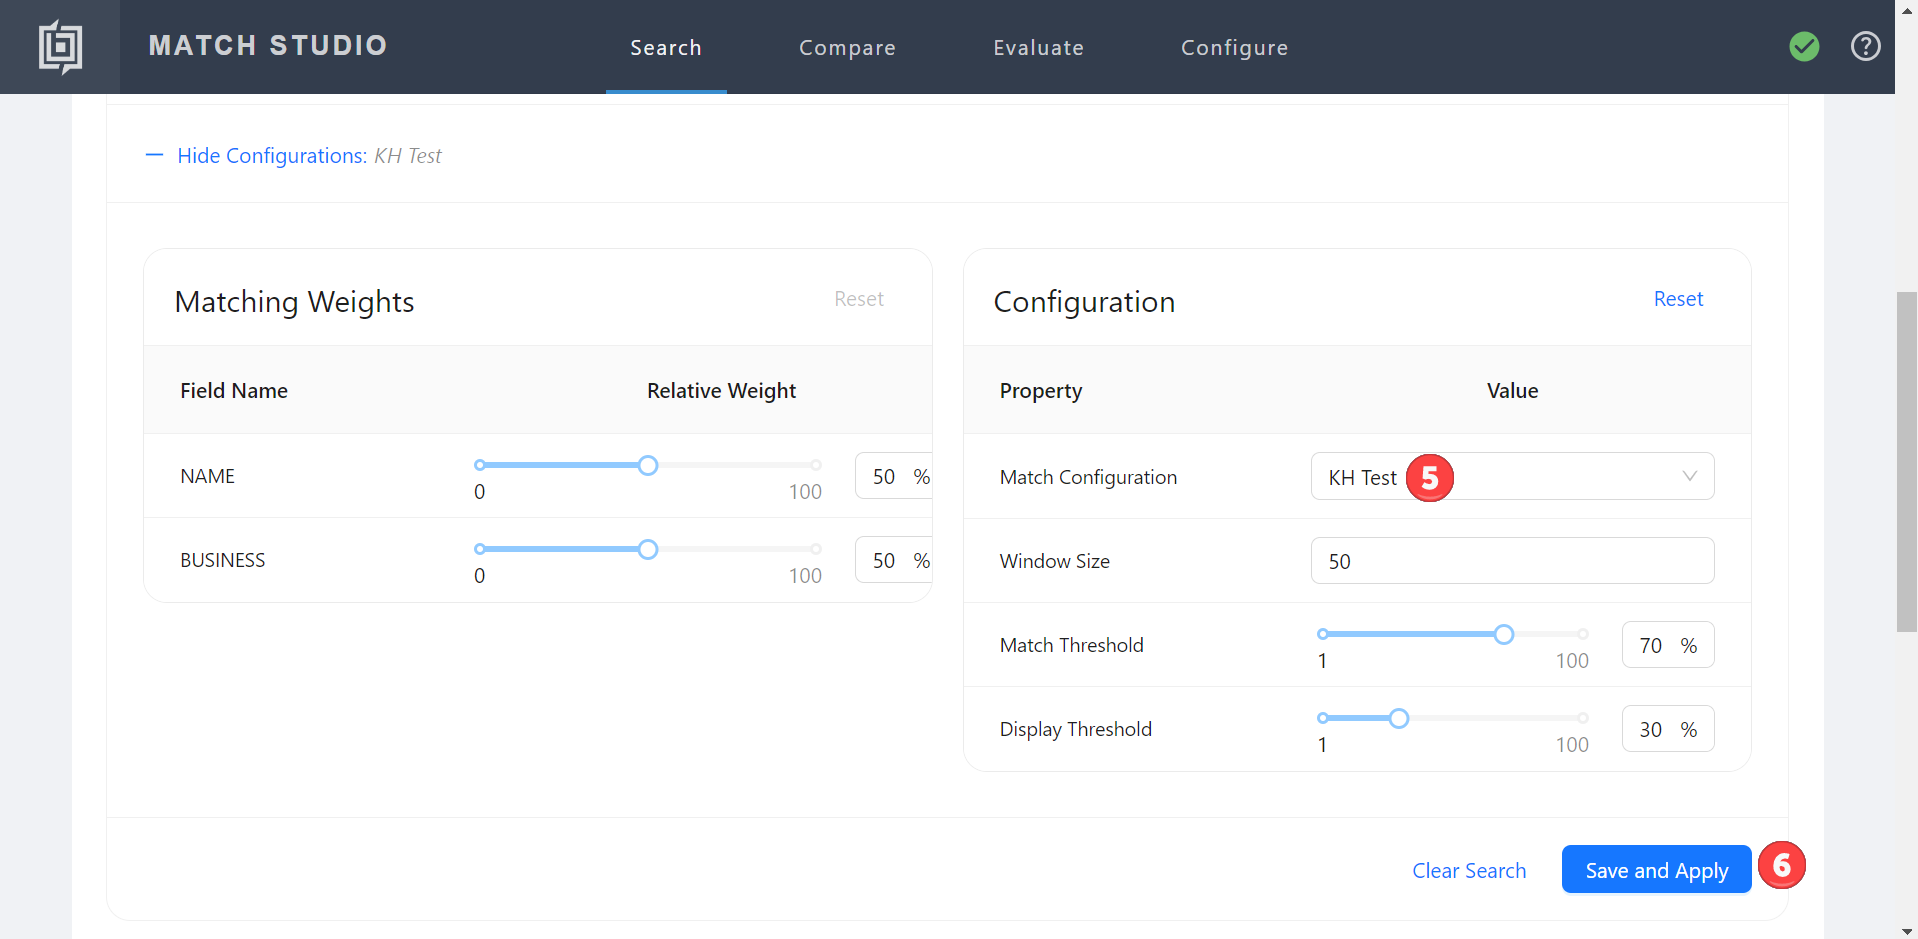This screenshot has width=1918, height=939.
Task: Open the Match Configuration dropdown arrow
Action: (1689, 476)
